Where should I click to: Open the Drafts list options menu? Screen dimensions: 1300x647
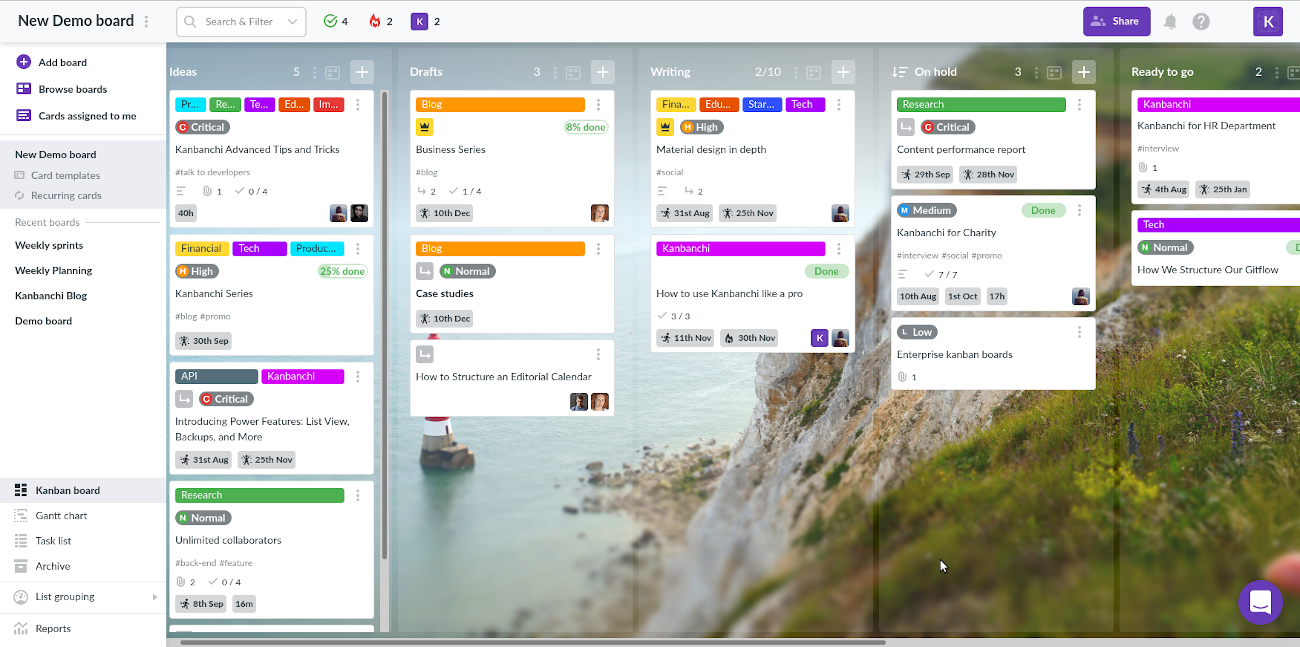point(555,72)
